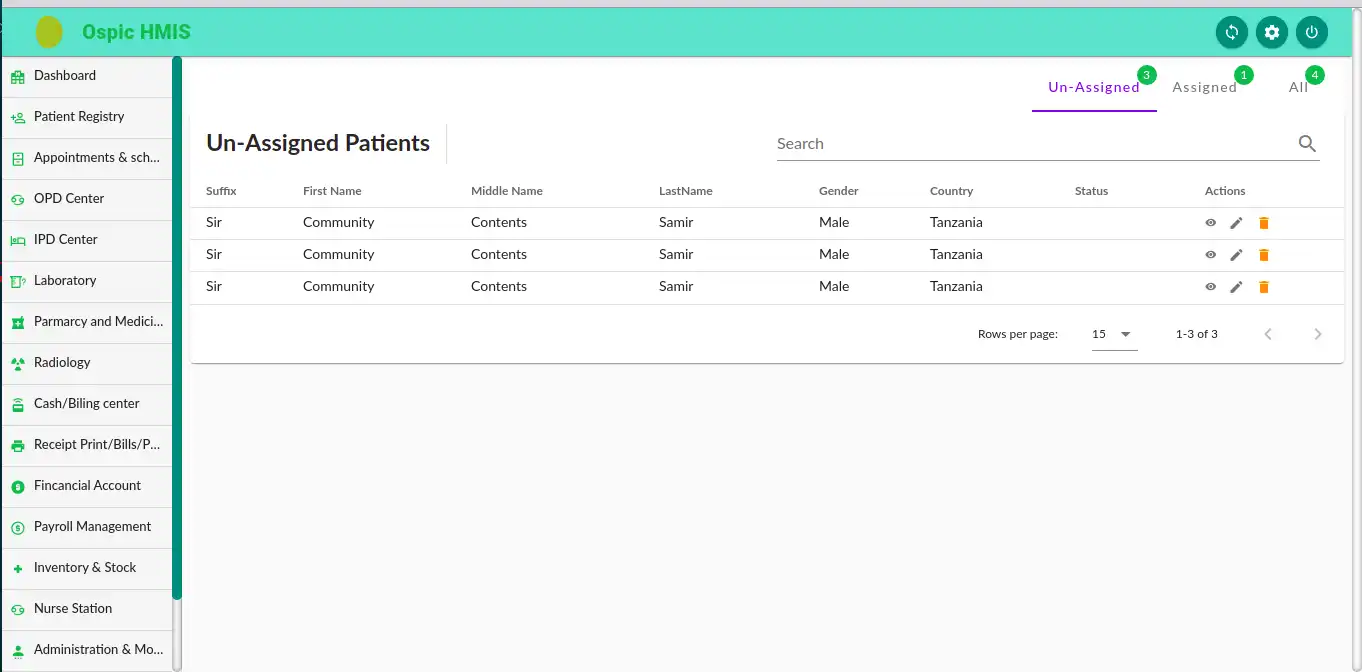Open Laboratory in the sidebar
Screen dimensions: 1362x672
(x=65, y=281)
